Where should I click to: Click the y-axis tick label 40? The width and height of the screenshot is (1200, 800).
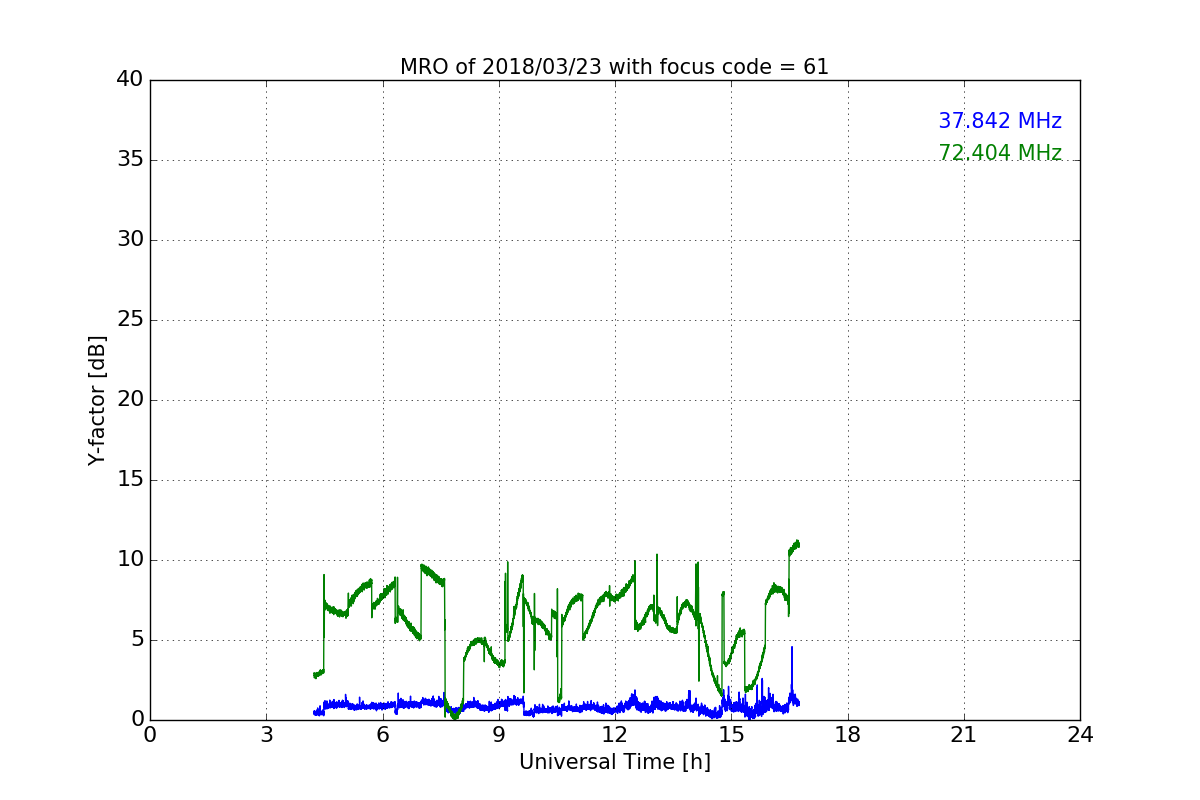[130, 80]
